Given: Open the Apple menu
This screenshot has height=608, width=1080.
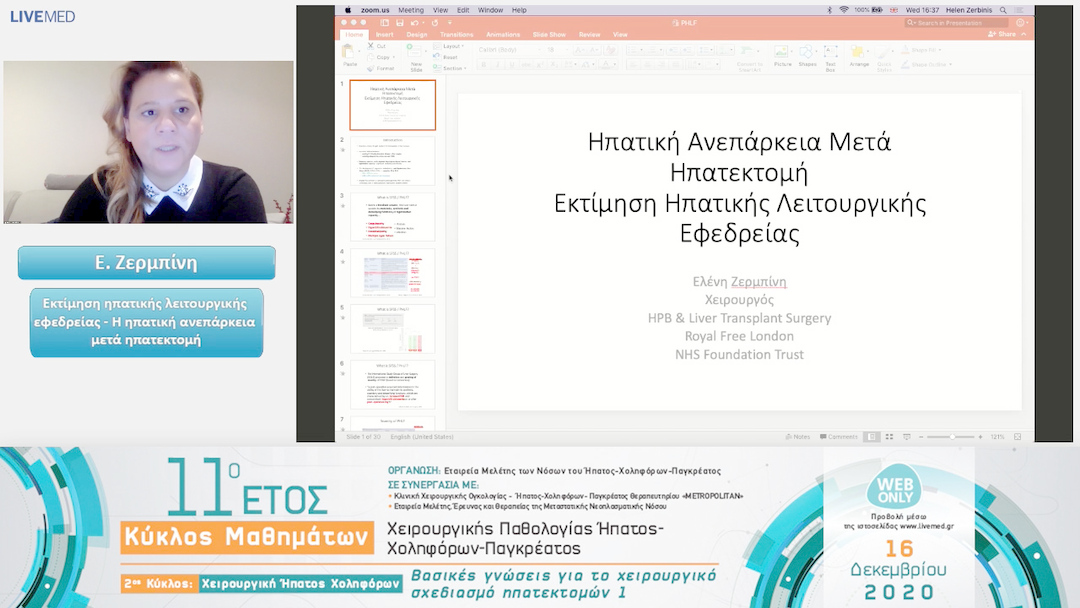Looking at the screenshot, I should pyautogui.click(x=348, y=10).
